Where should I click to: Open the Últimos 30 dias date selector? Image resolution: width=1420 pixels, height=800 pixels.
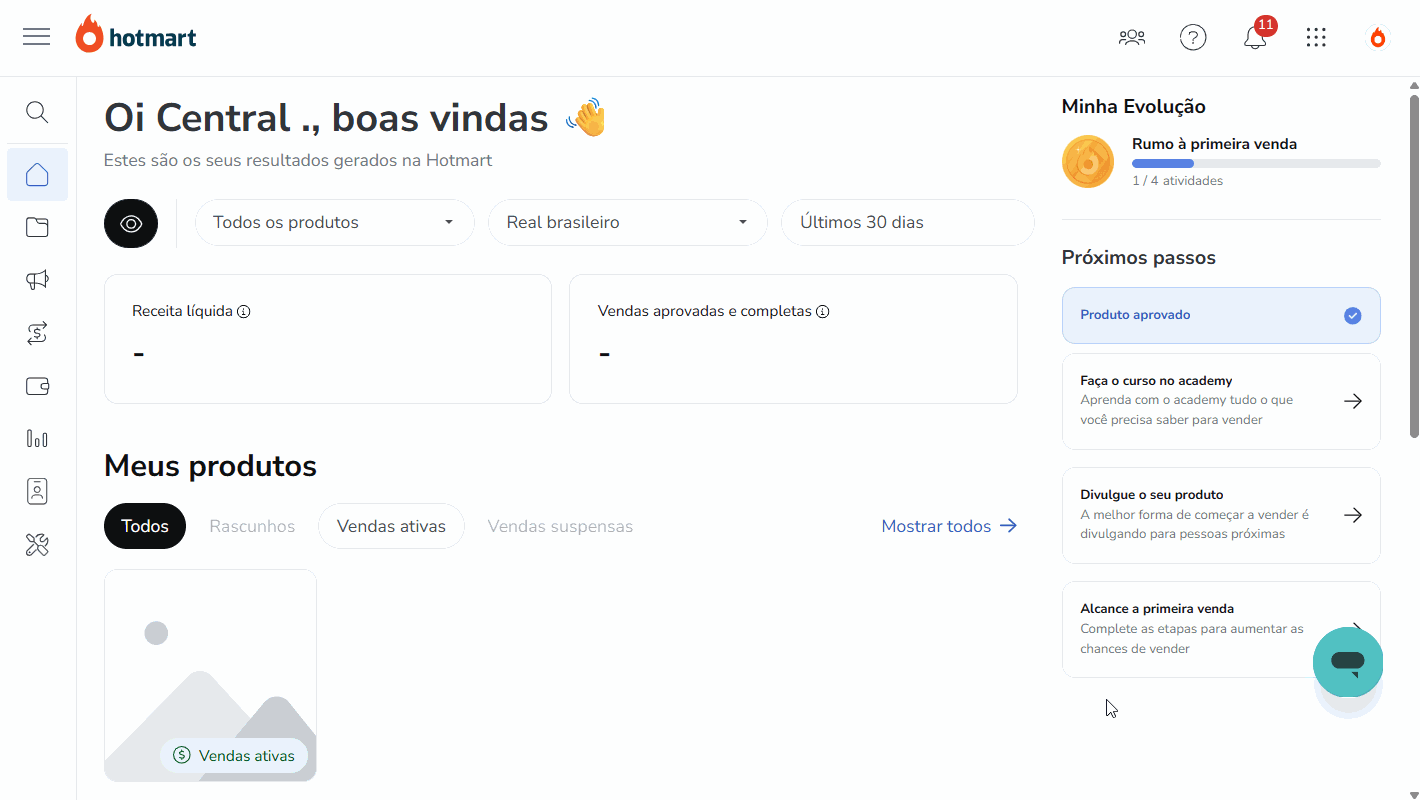(x=906, y=222)
